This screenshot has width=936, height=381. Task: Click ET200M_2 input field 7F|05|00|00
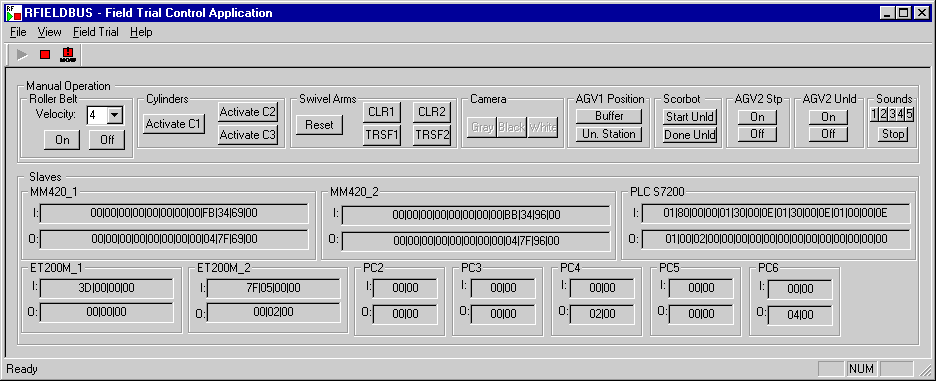click(x=273, y=288)
